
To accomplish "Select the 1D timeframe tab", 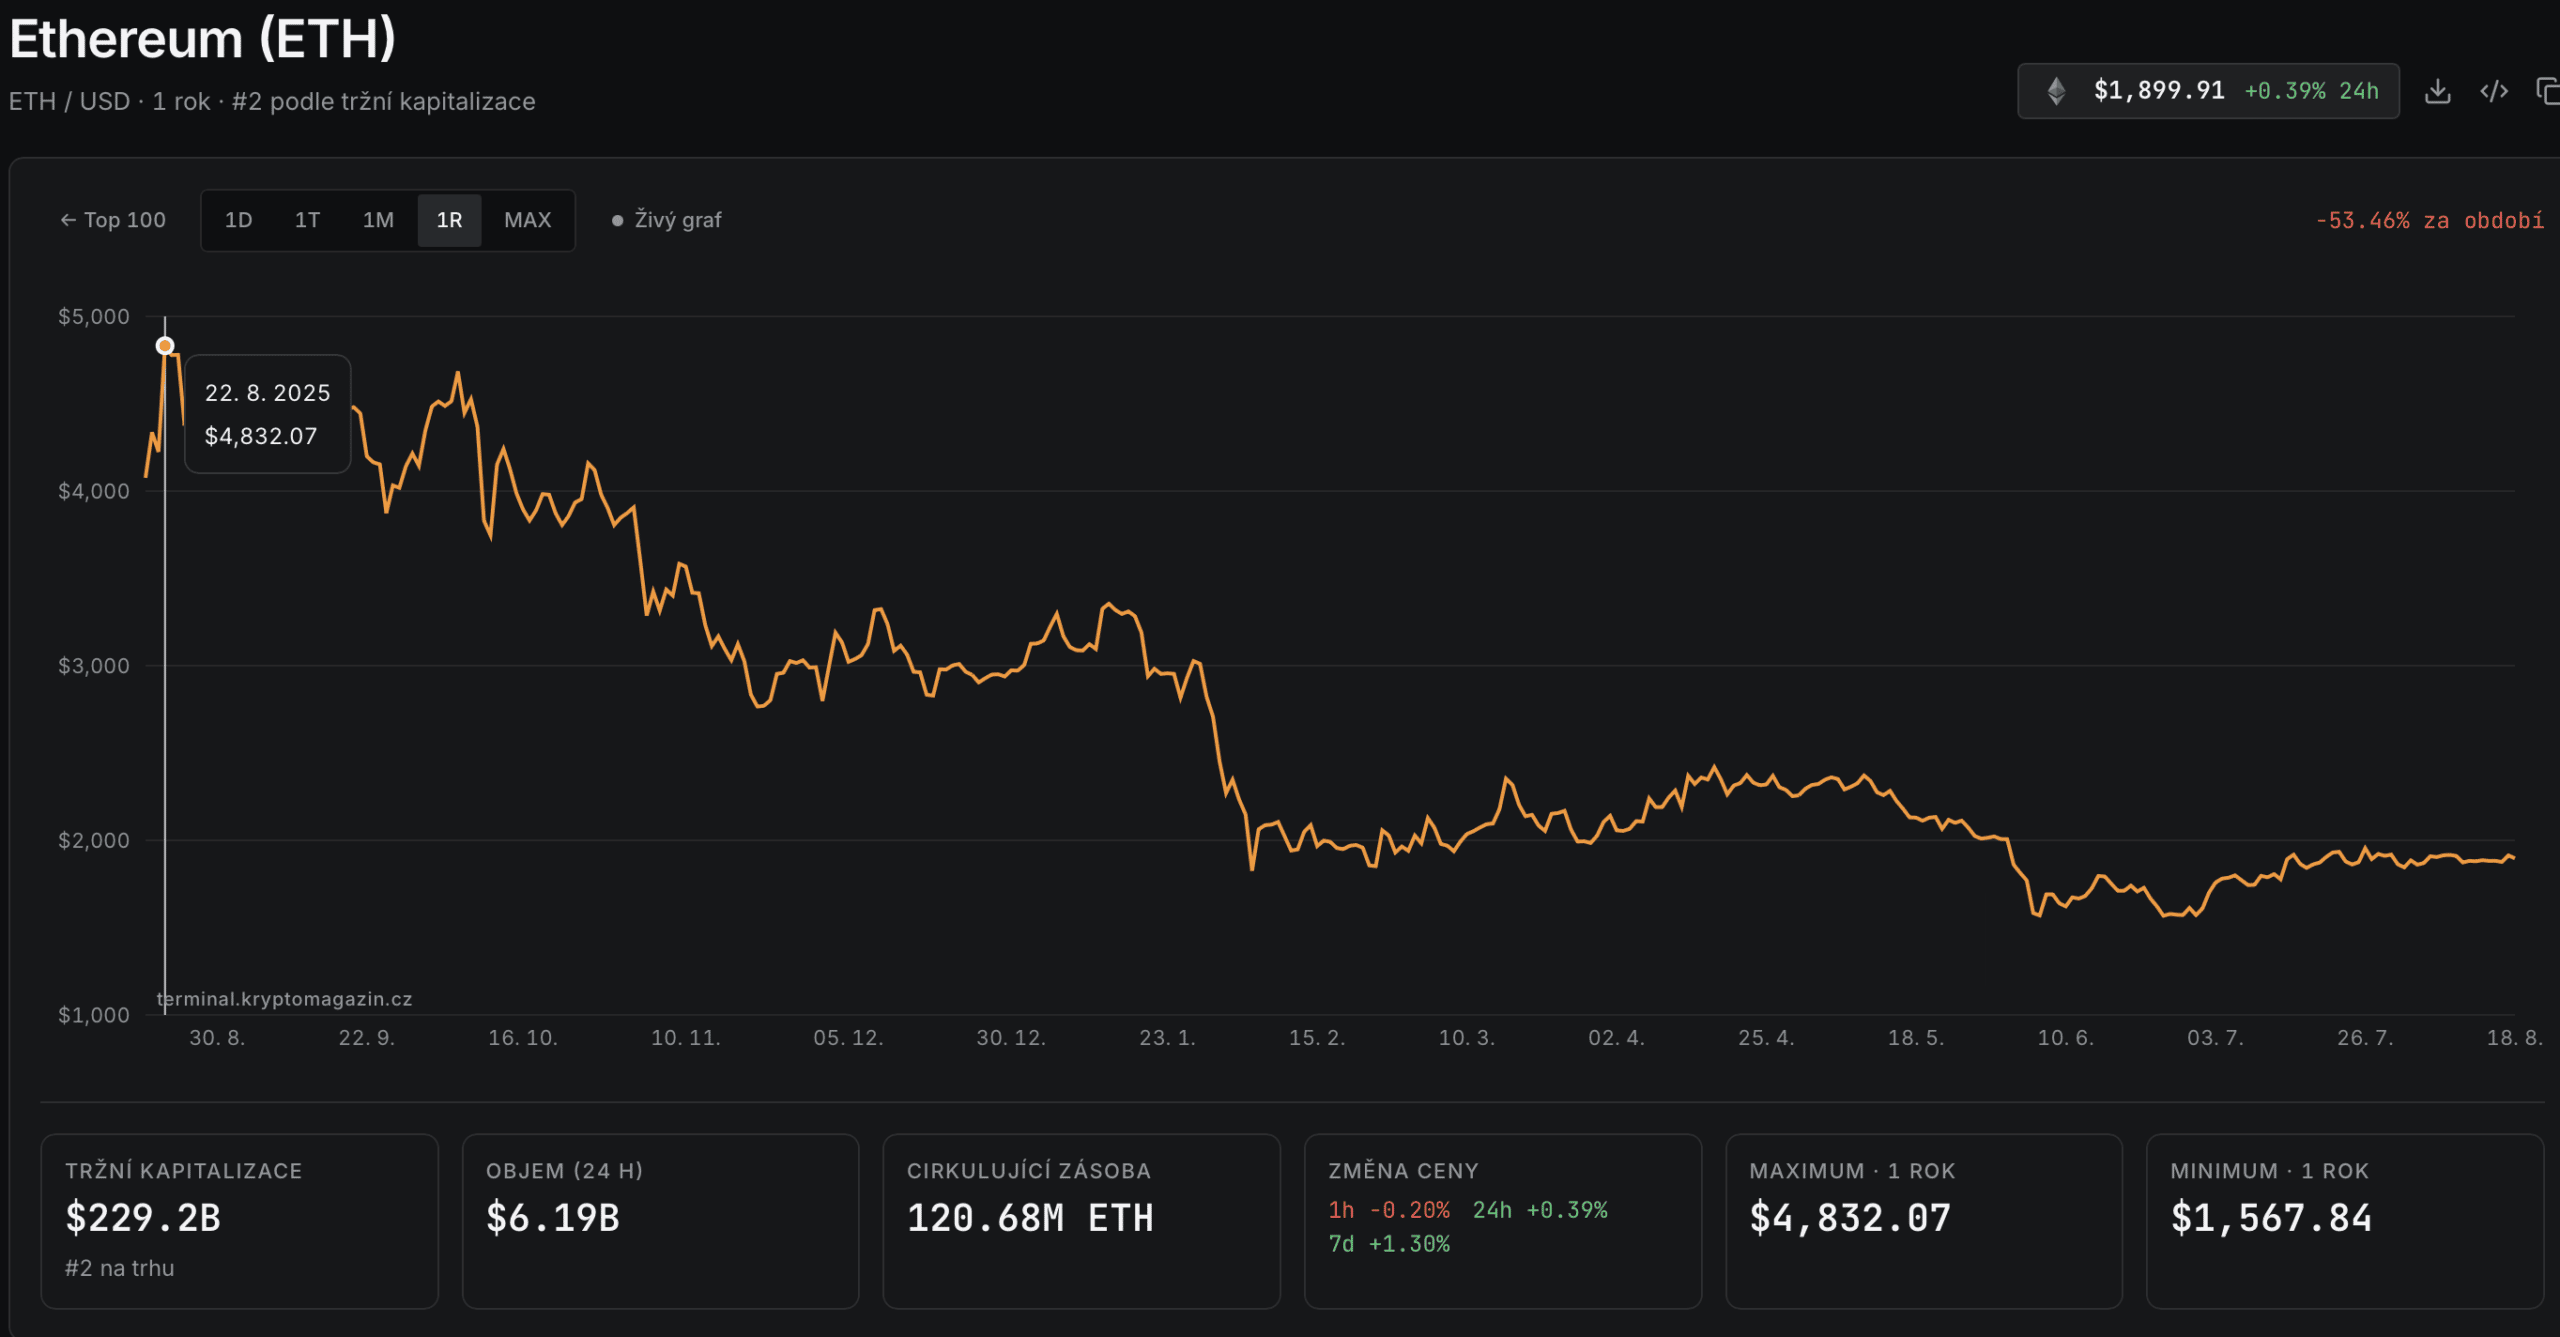I will (x=238, y=220).
